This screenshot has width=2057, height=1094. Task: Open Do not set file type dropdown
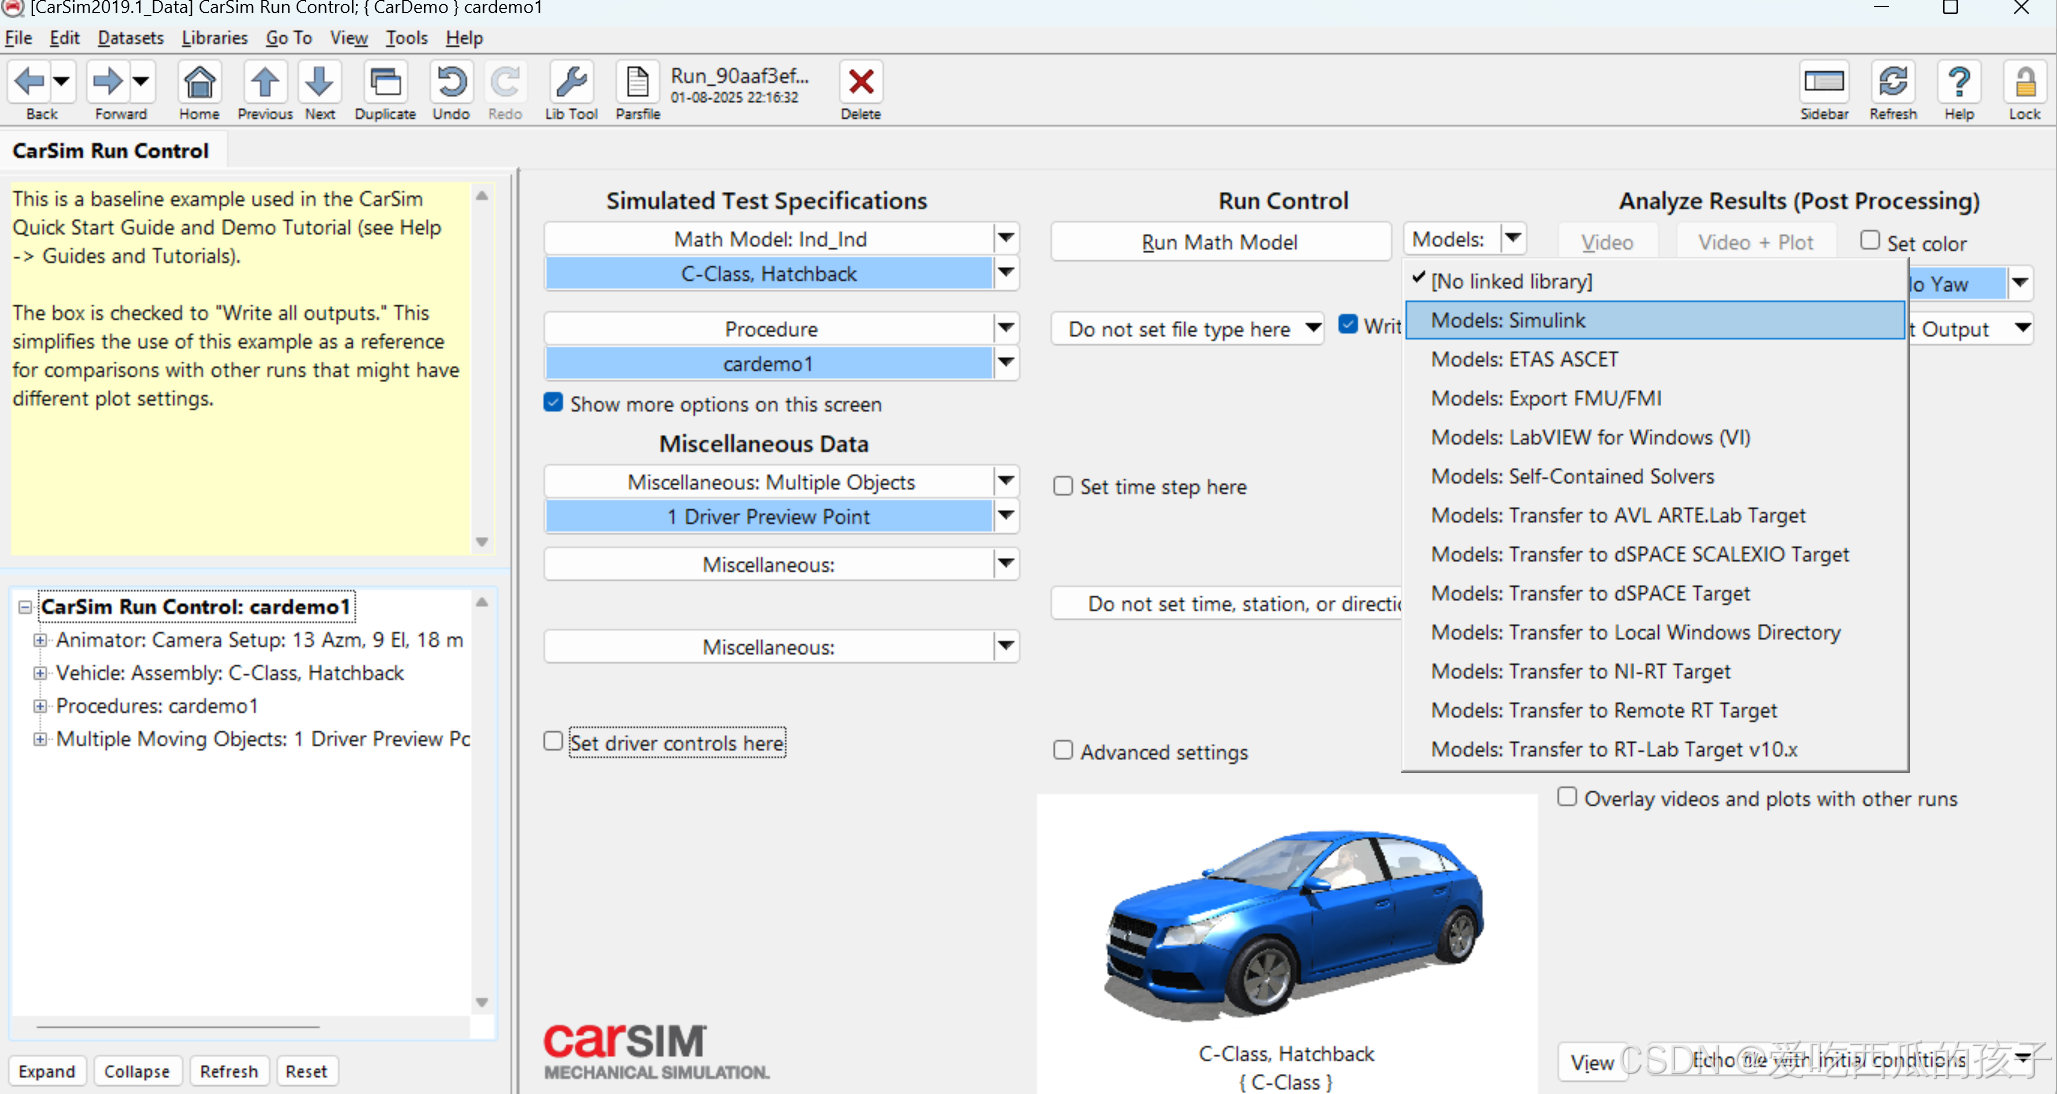tap(1188, 329)
